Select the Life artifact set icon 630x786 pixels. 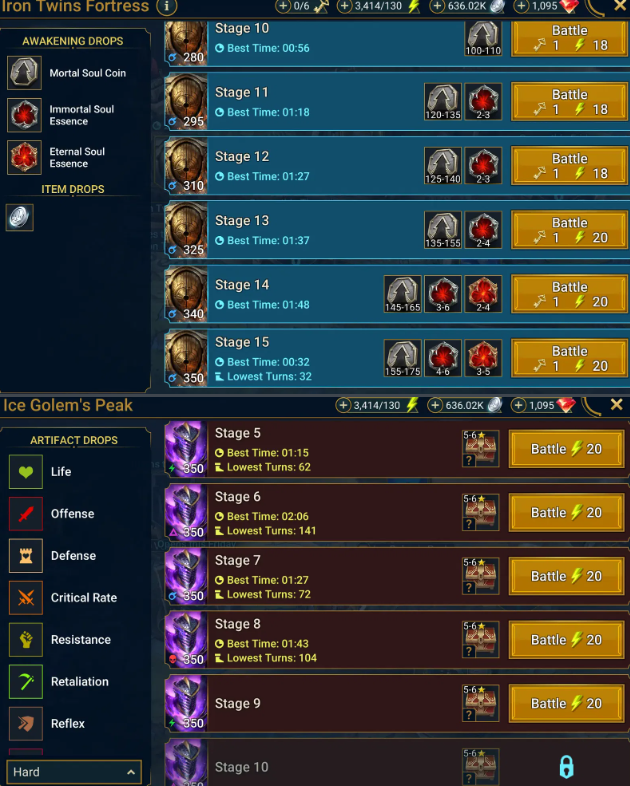point(26,472)
